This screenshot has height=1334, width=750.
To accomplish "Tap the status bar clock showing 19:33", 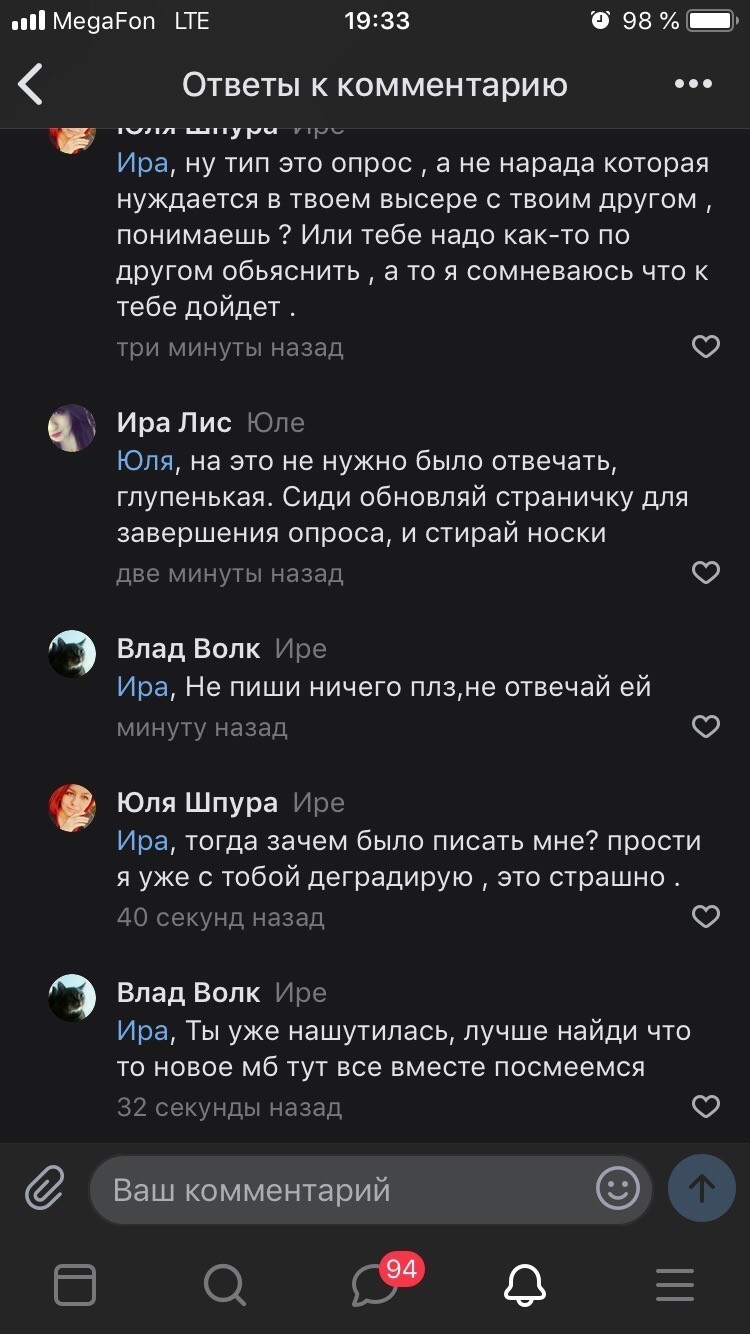I will (377, 18).
